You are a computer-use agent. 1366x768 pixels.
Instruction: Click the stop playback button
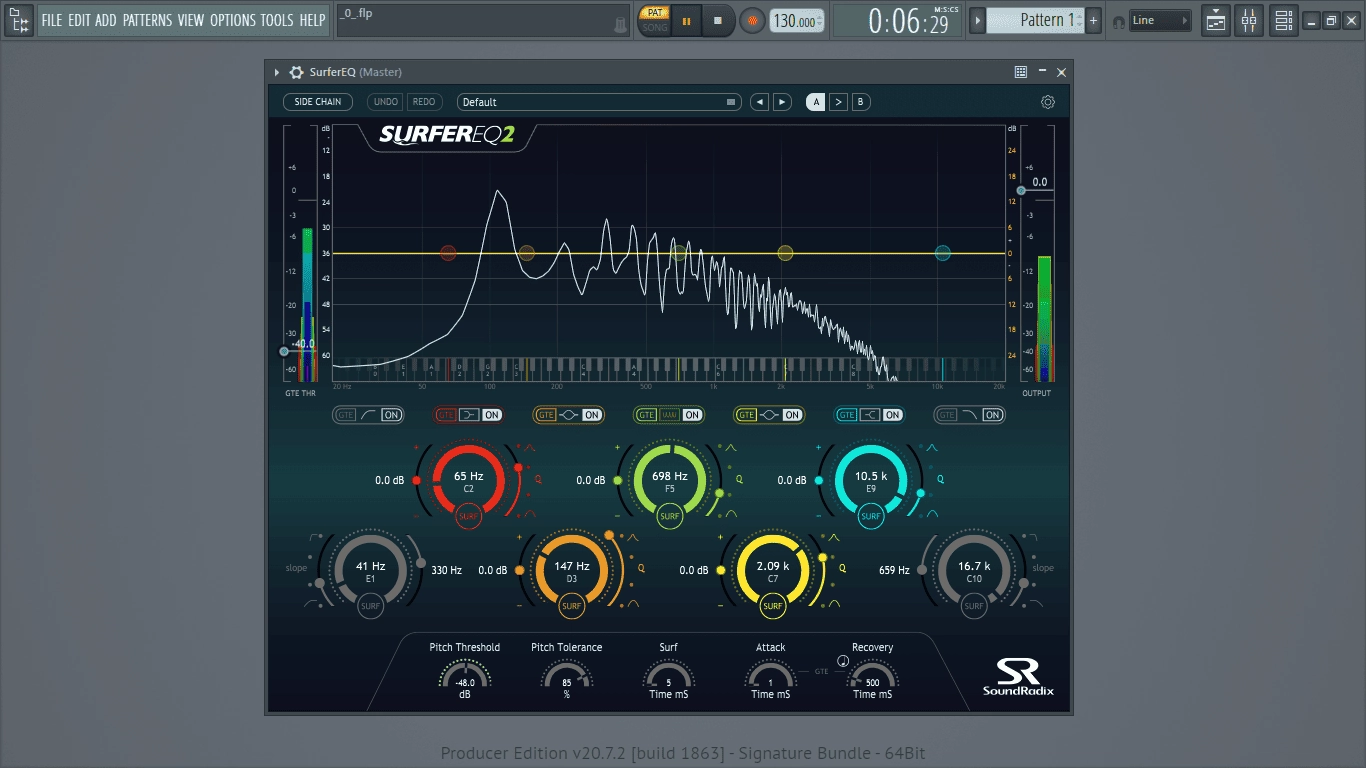718,20
